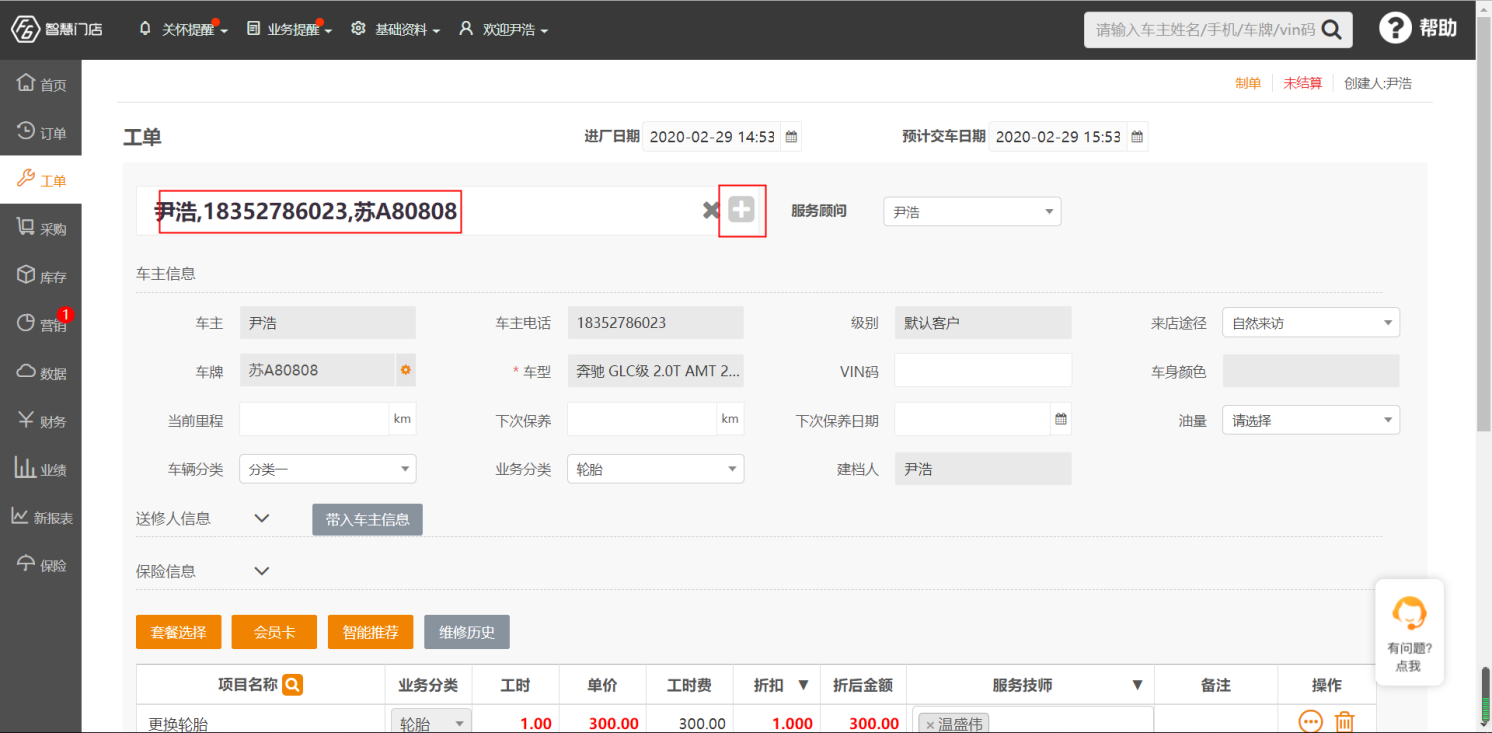Image resolution: width=1492 pixels, height=733 pixels.
Task: Open calendar icon for 下次保养日期
Action: coord(1061,419)
